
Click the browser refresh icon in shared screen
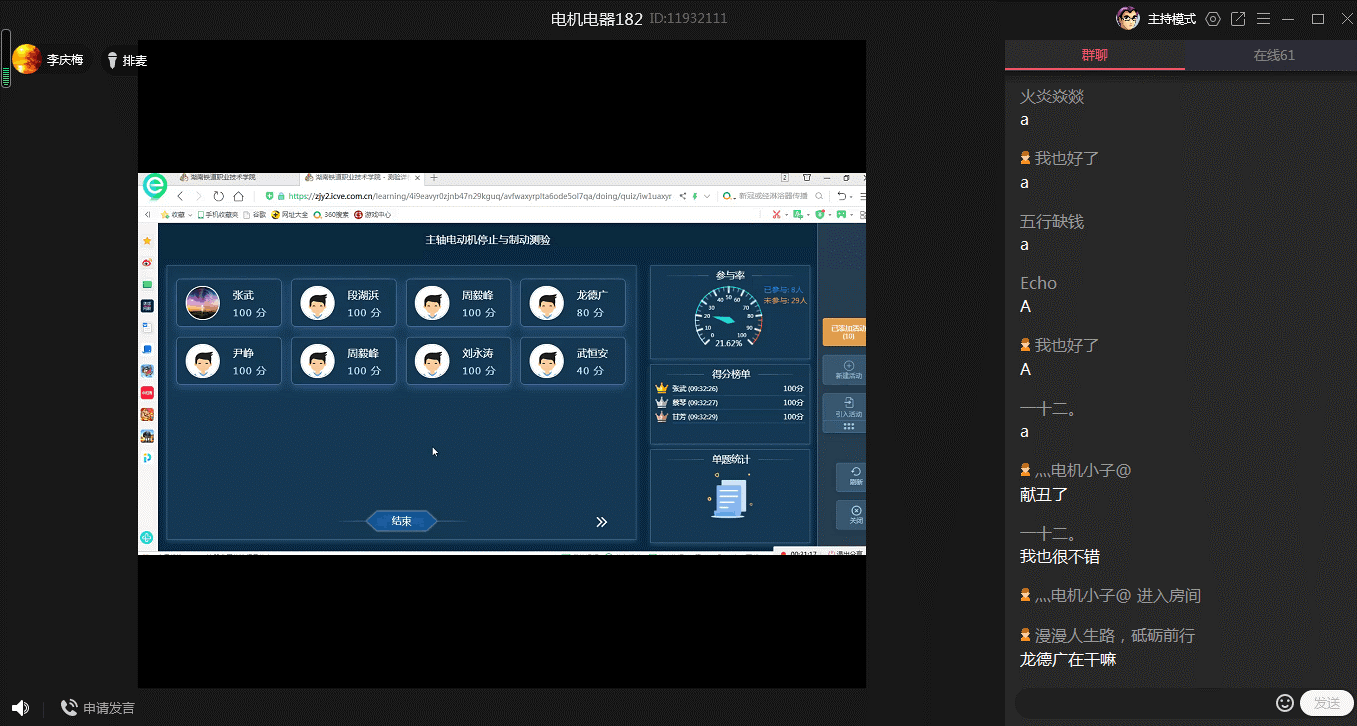[219, 196]
